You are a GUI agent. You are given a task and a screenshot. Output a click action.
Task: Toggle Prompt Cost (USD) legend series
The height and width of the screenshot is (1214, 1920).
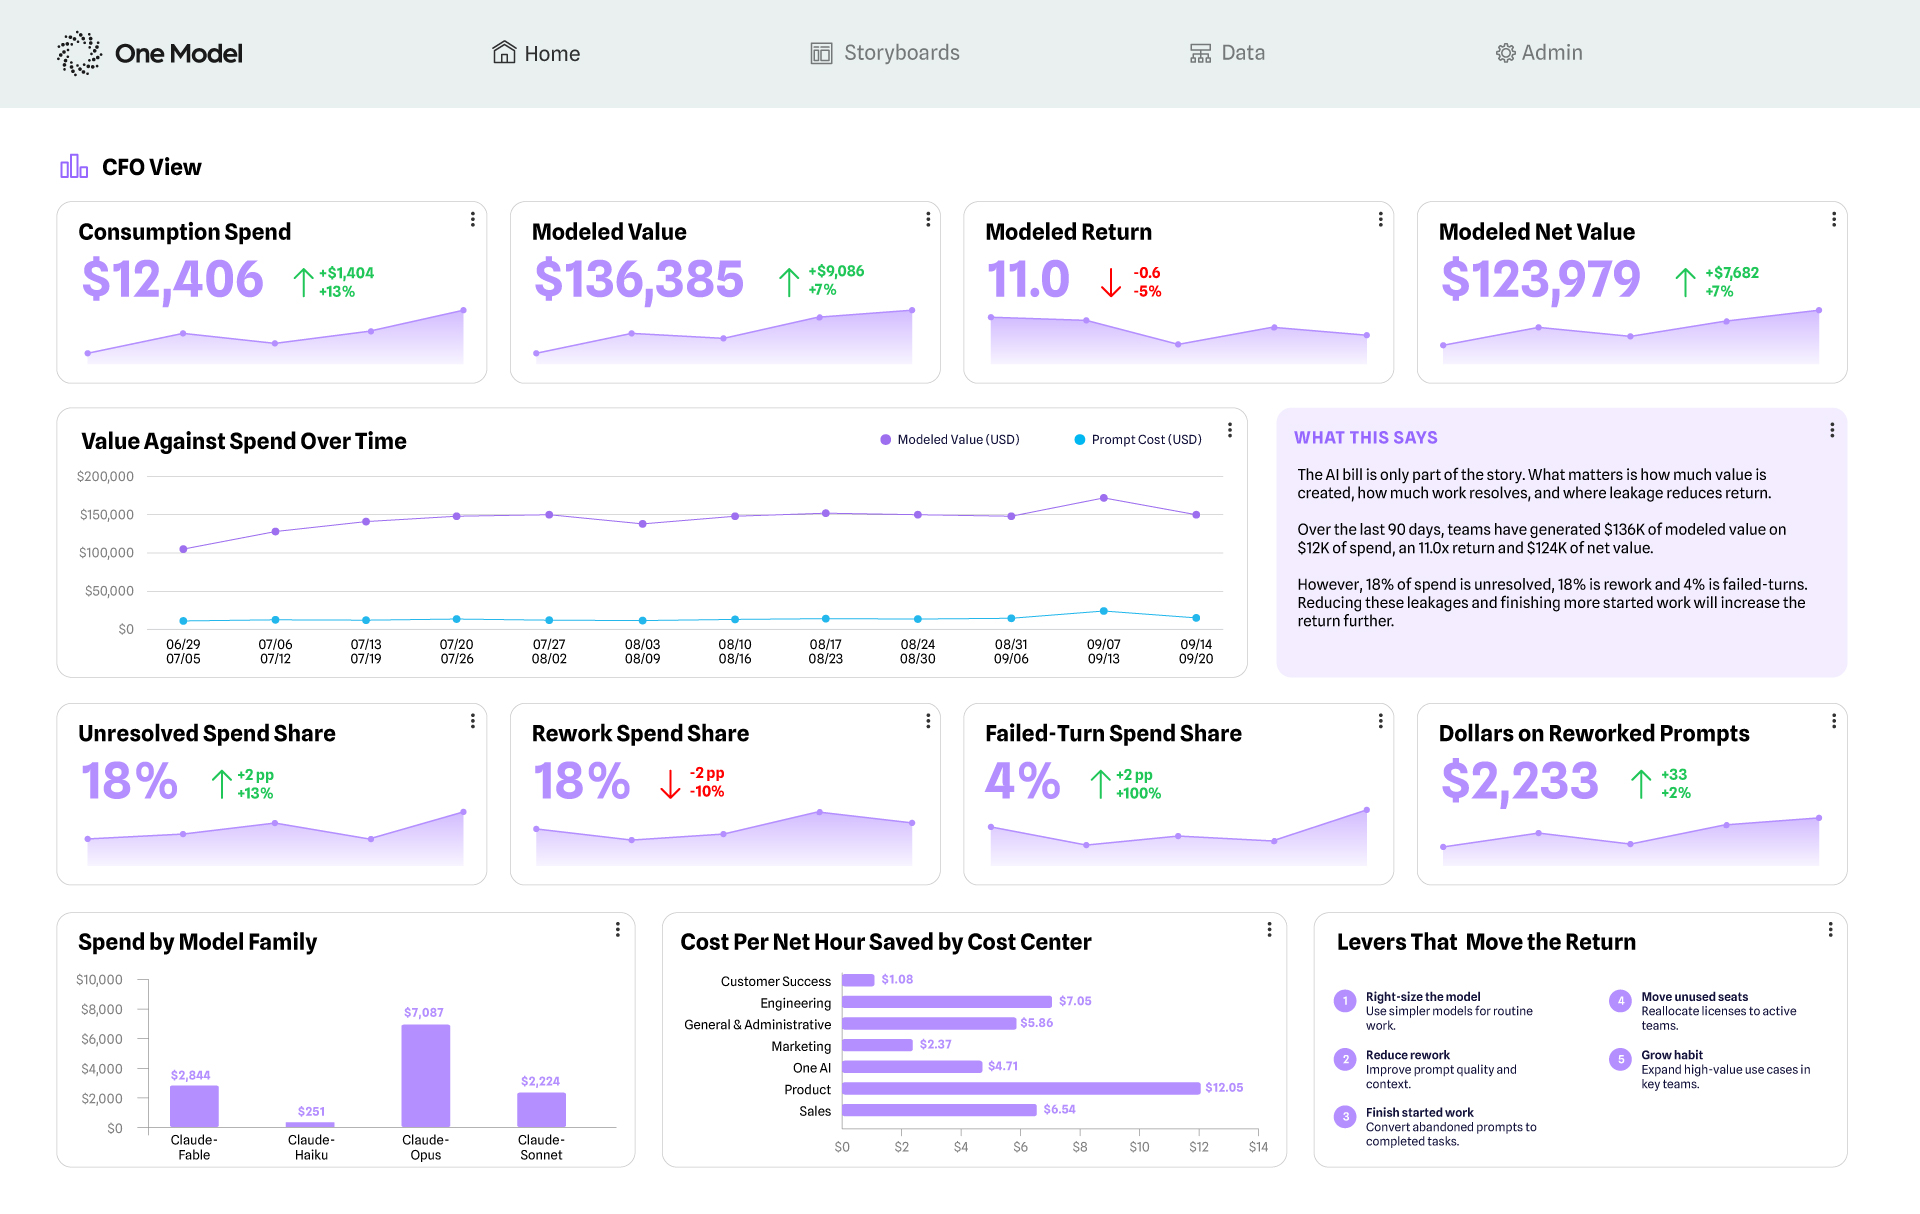tap(1138, 440)
